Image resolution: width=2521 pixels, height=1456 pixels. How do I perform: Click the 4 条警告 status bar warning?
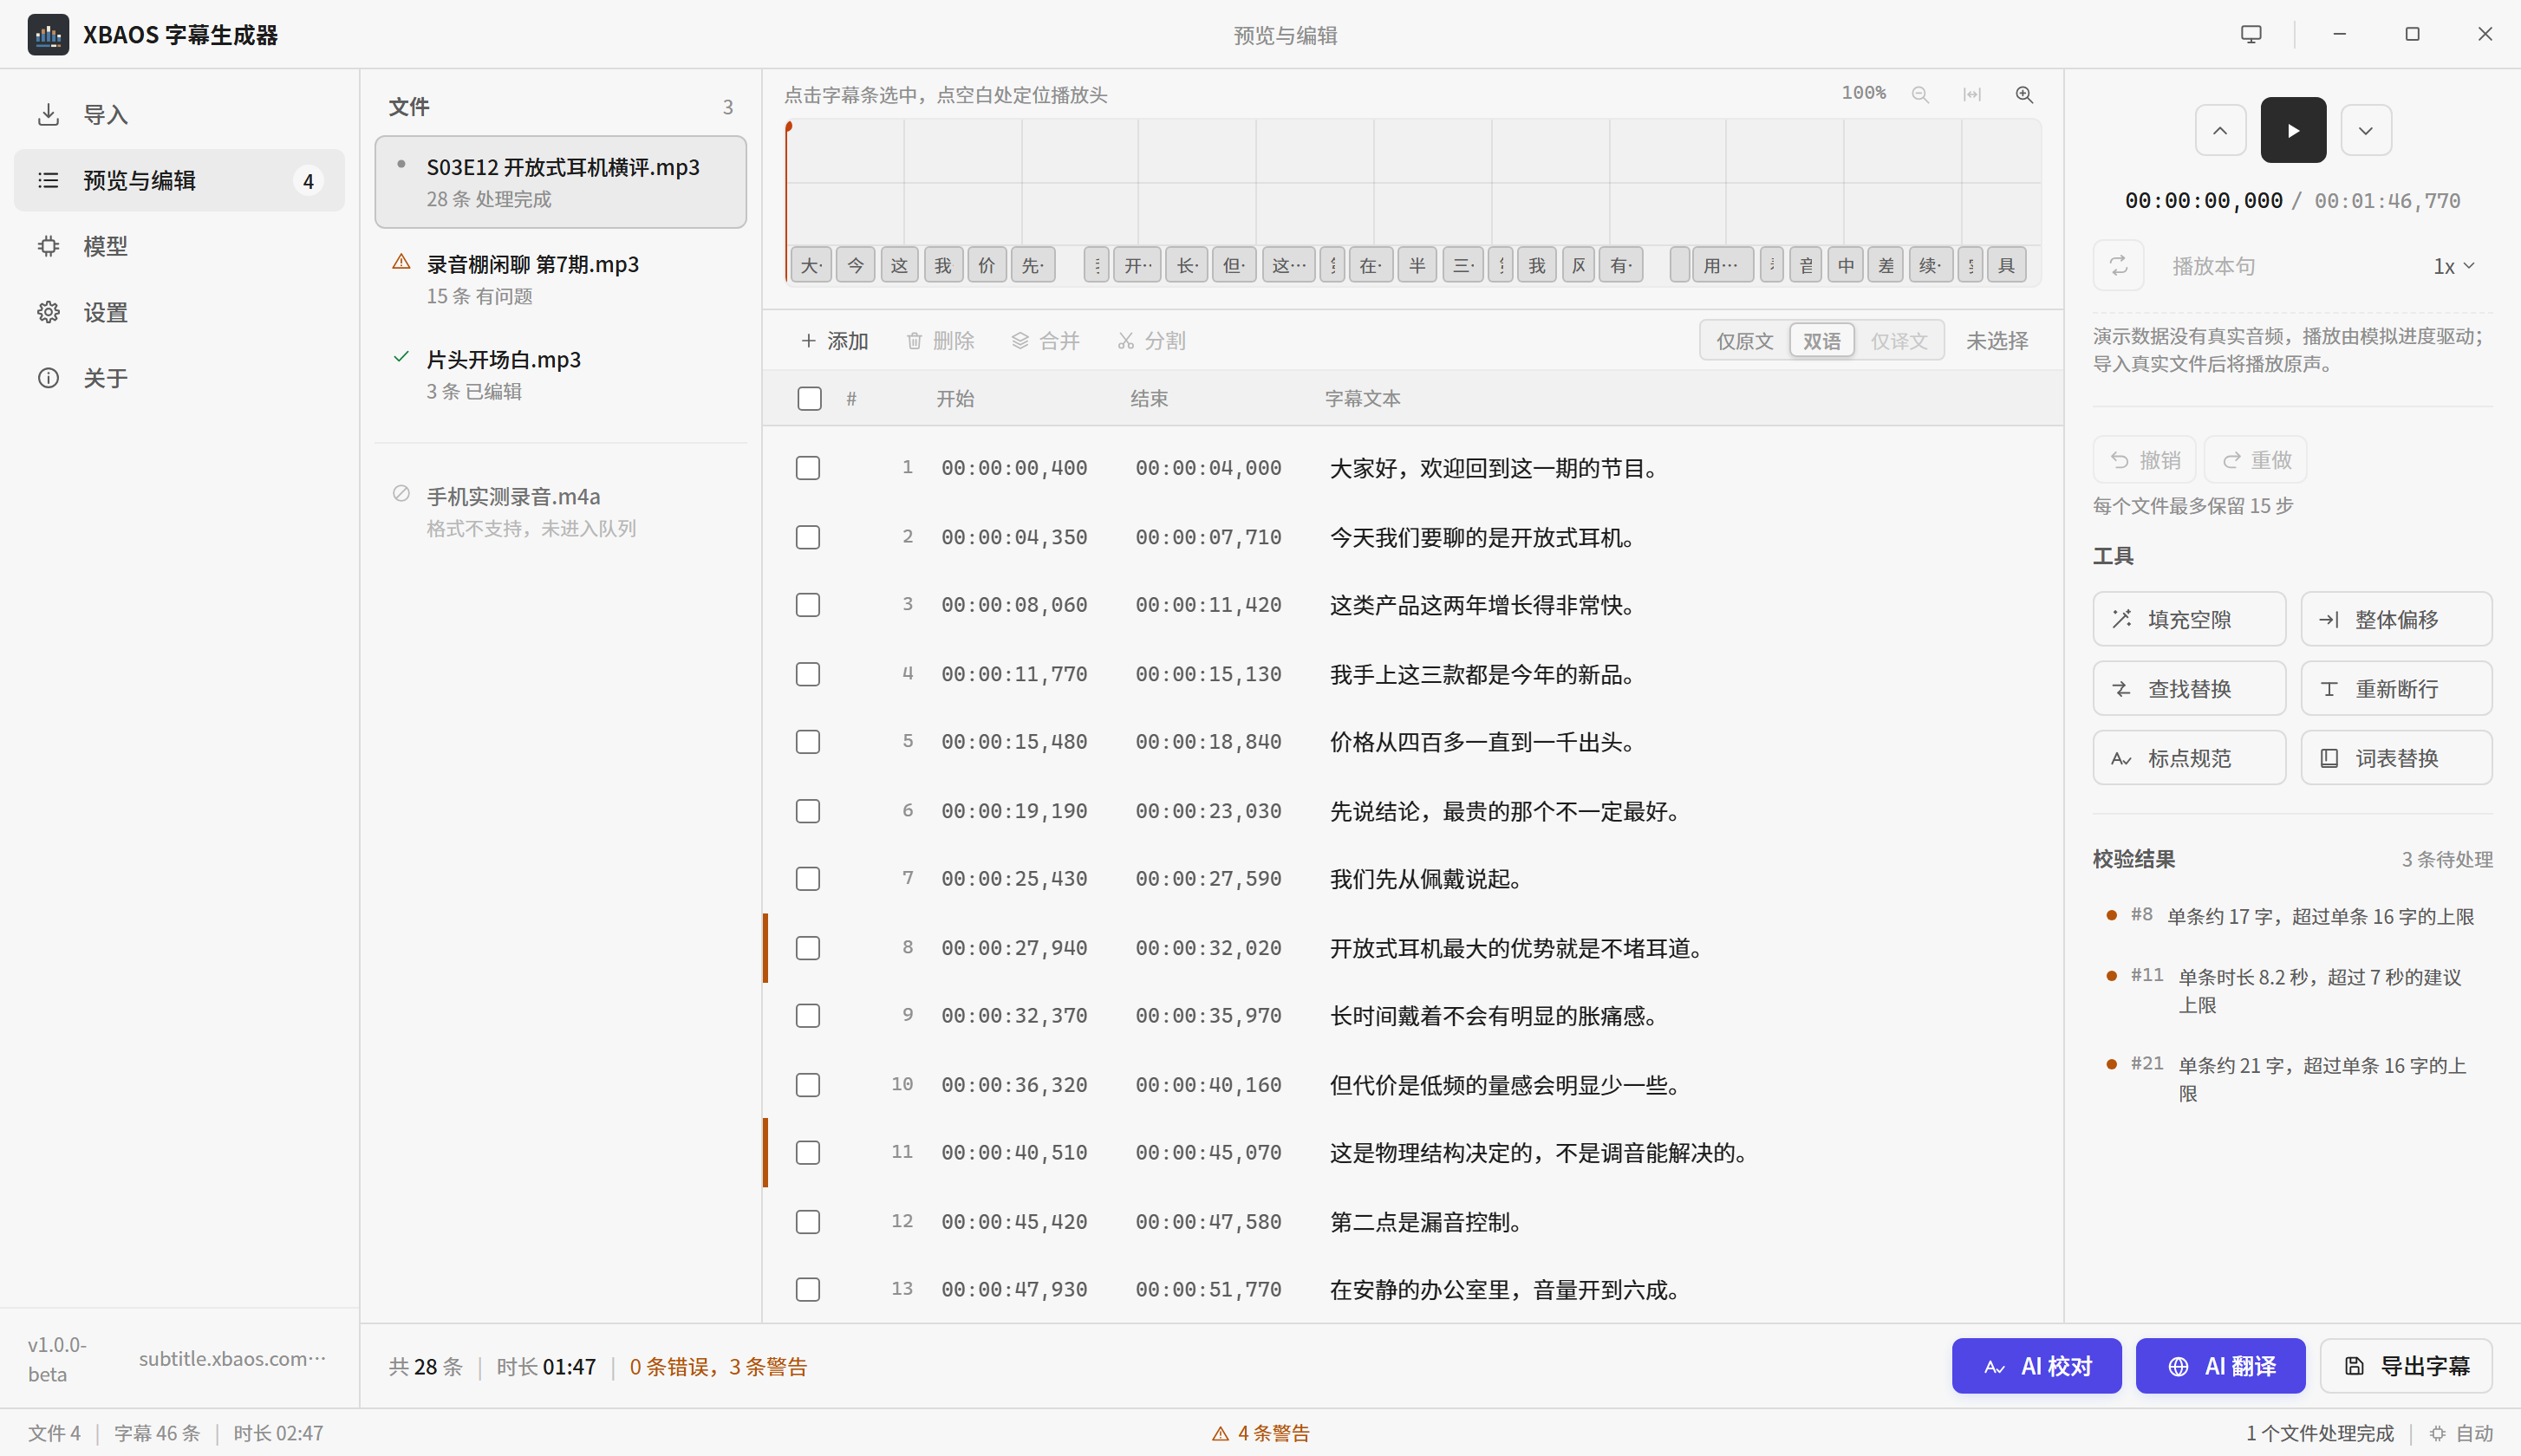click(x=1260, y=1433)
